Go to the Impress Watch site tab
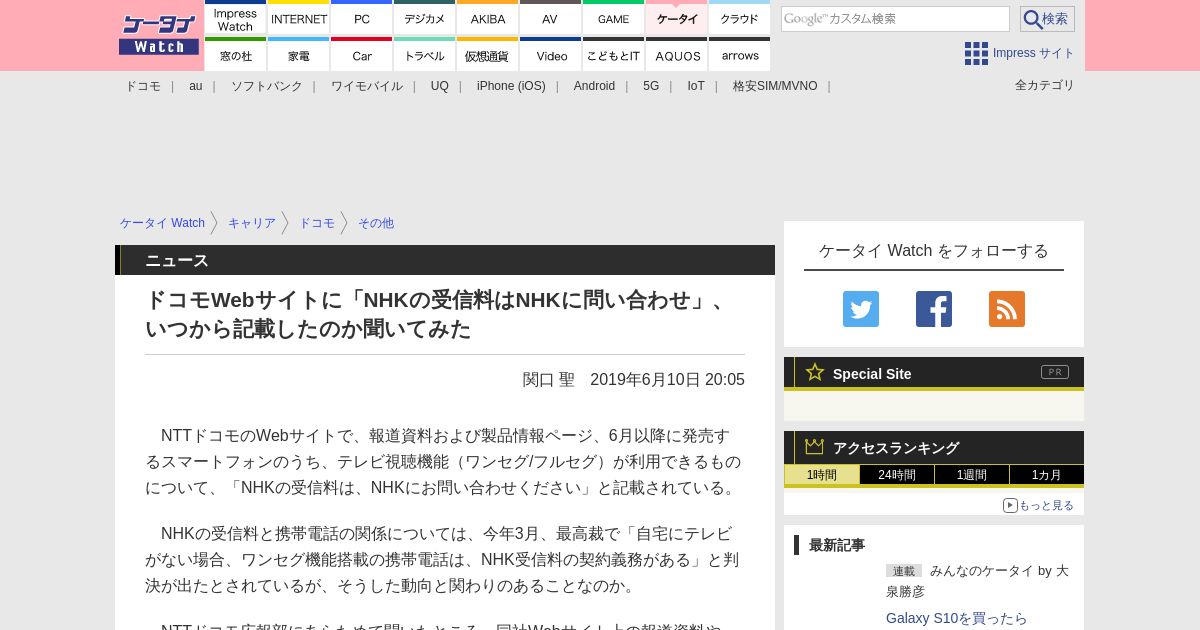This screenshot has height=630, width=1200. pos(236,19)
